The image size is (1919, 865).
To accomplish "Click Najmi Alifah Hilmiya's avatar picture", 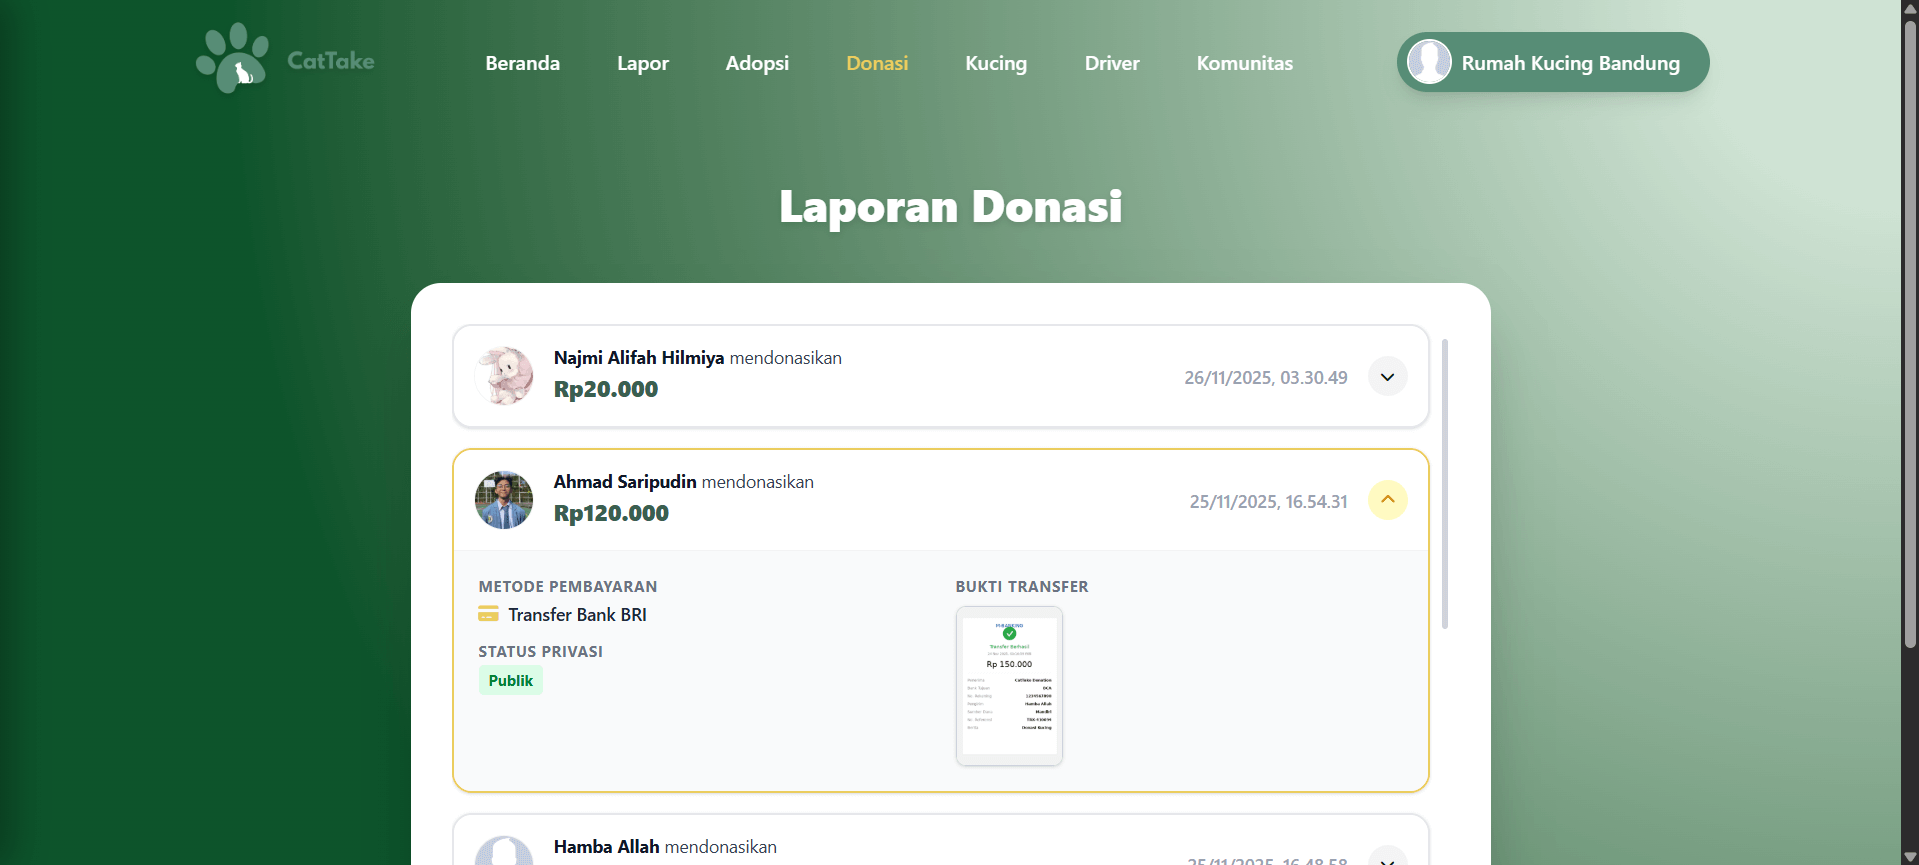I will pyautogui.click(x=504, y=376).
